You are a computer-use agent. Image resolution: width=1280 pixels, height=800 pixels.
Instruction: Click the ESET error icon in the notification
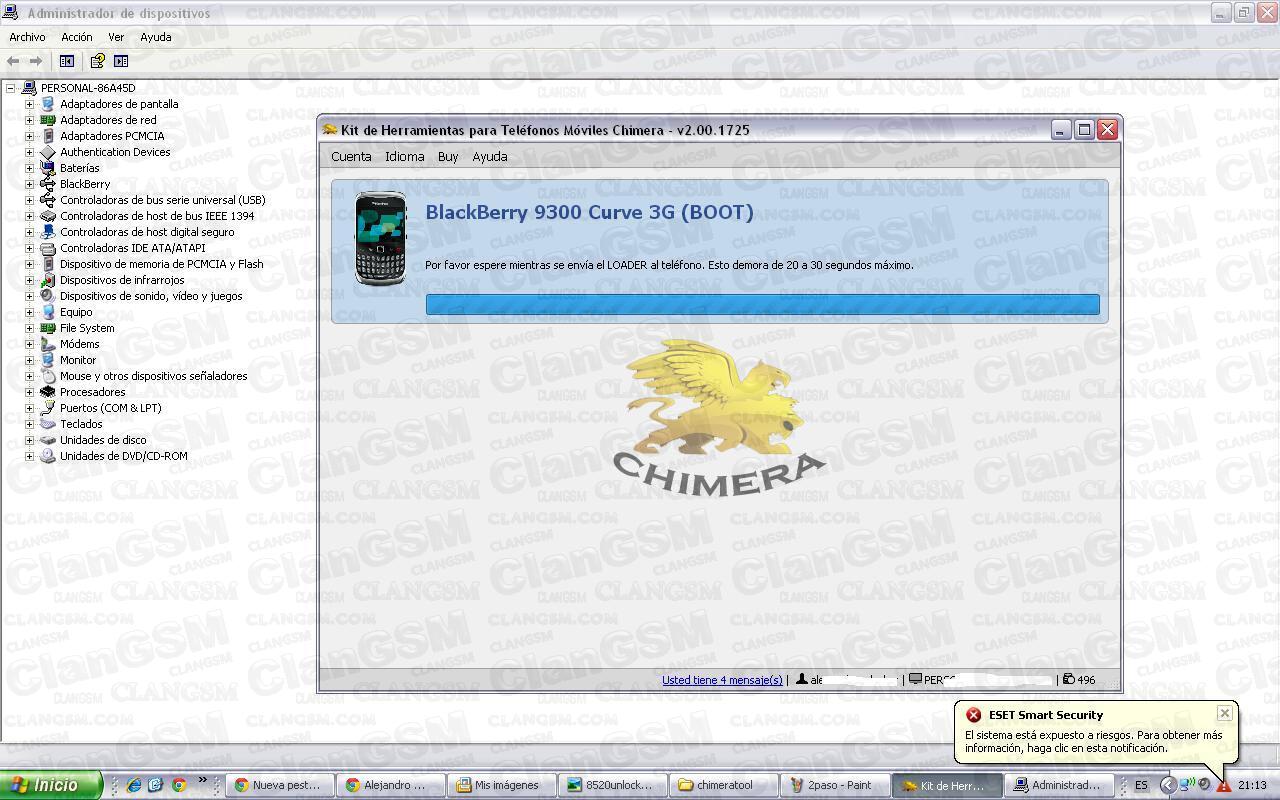(973, 715)
